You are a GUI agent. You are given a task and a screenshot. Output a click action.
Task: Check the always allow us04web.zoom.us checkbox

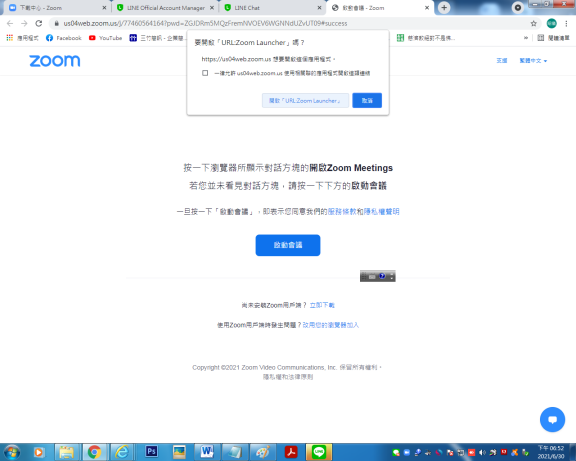[x=205, y=73]
